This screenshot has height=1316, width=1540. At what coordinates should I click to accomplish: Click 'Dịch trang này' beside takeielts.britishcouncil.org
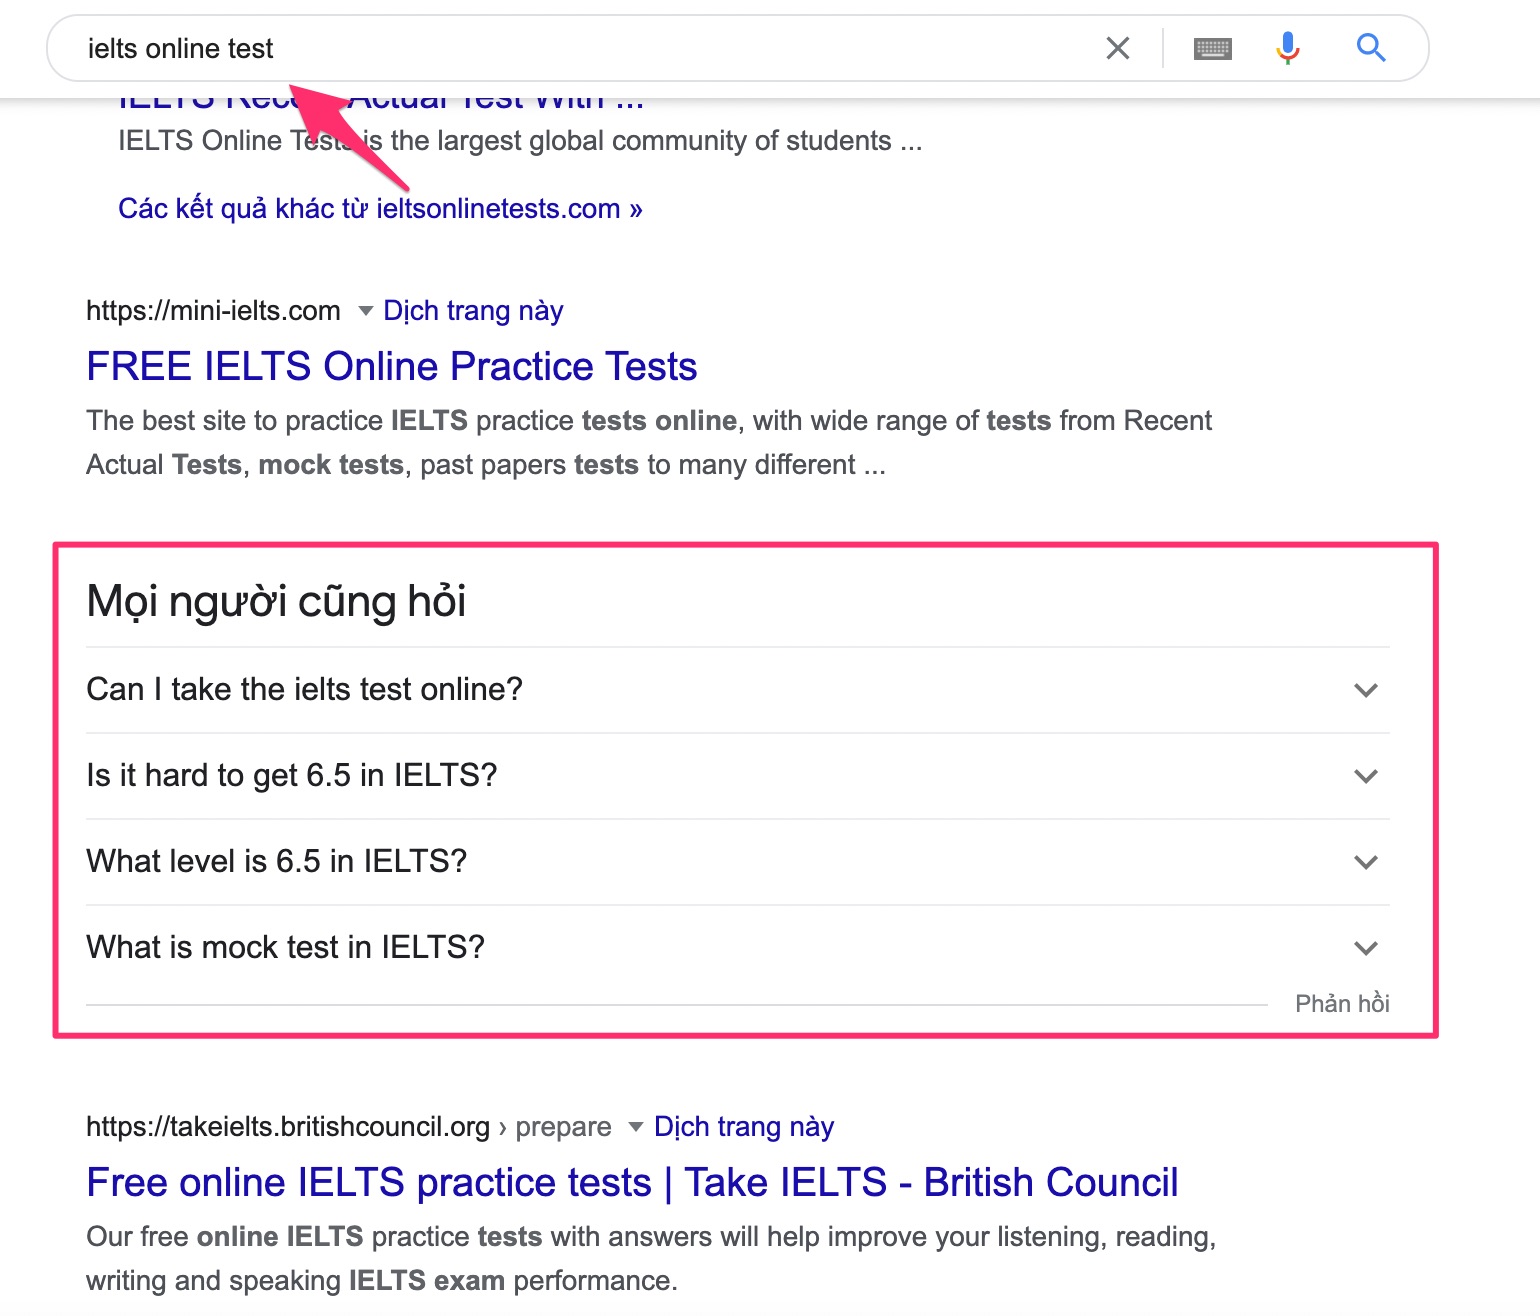pyautogui.click(x=744, y=1127)
